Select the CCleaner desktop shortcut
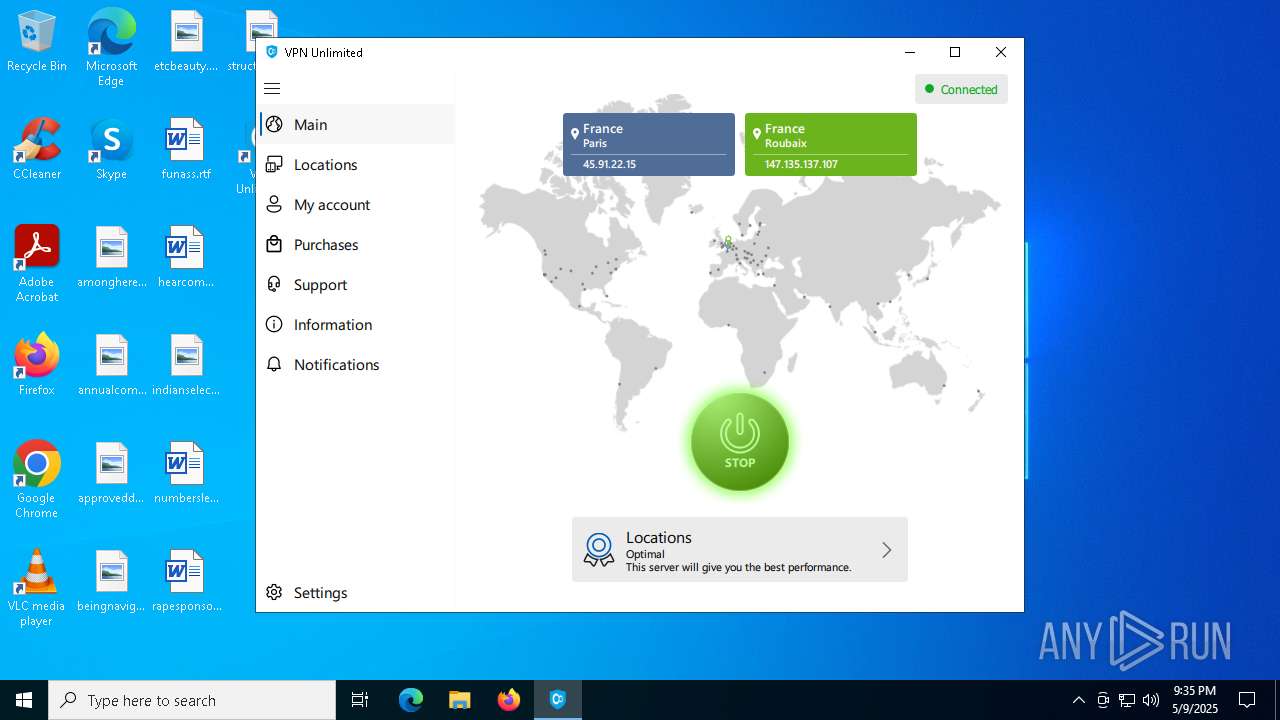 [x=37, y=149]
